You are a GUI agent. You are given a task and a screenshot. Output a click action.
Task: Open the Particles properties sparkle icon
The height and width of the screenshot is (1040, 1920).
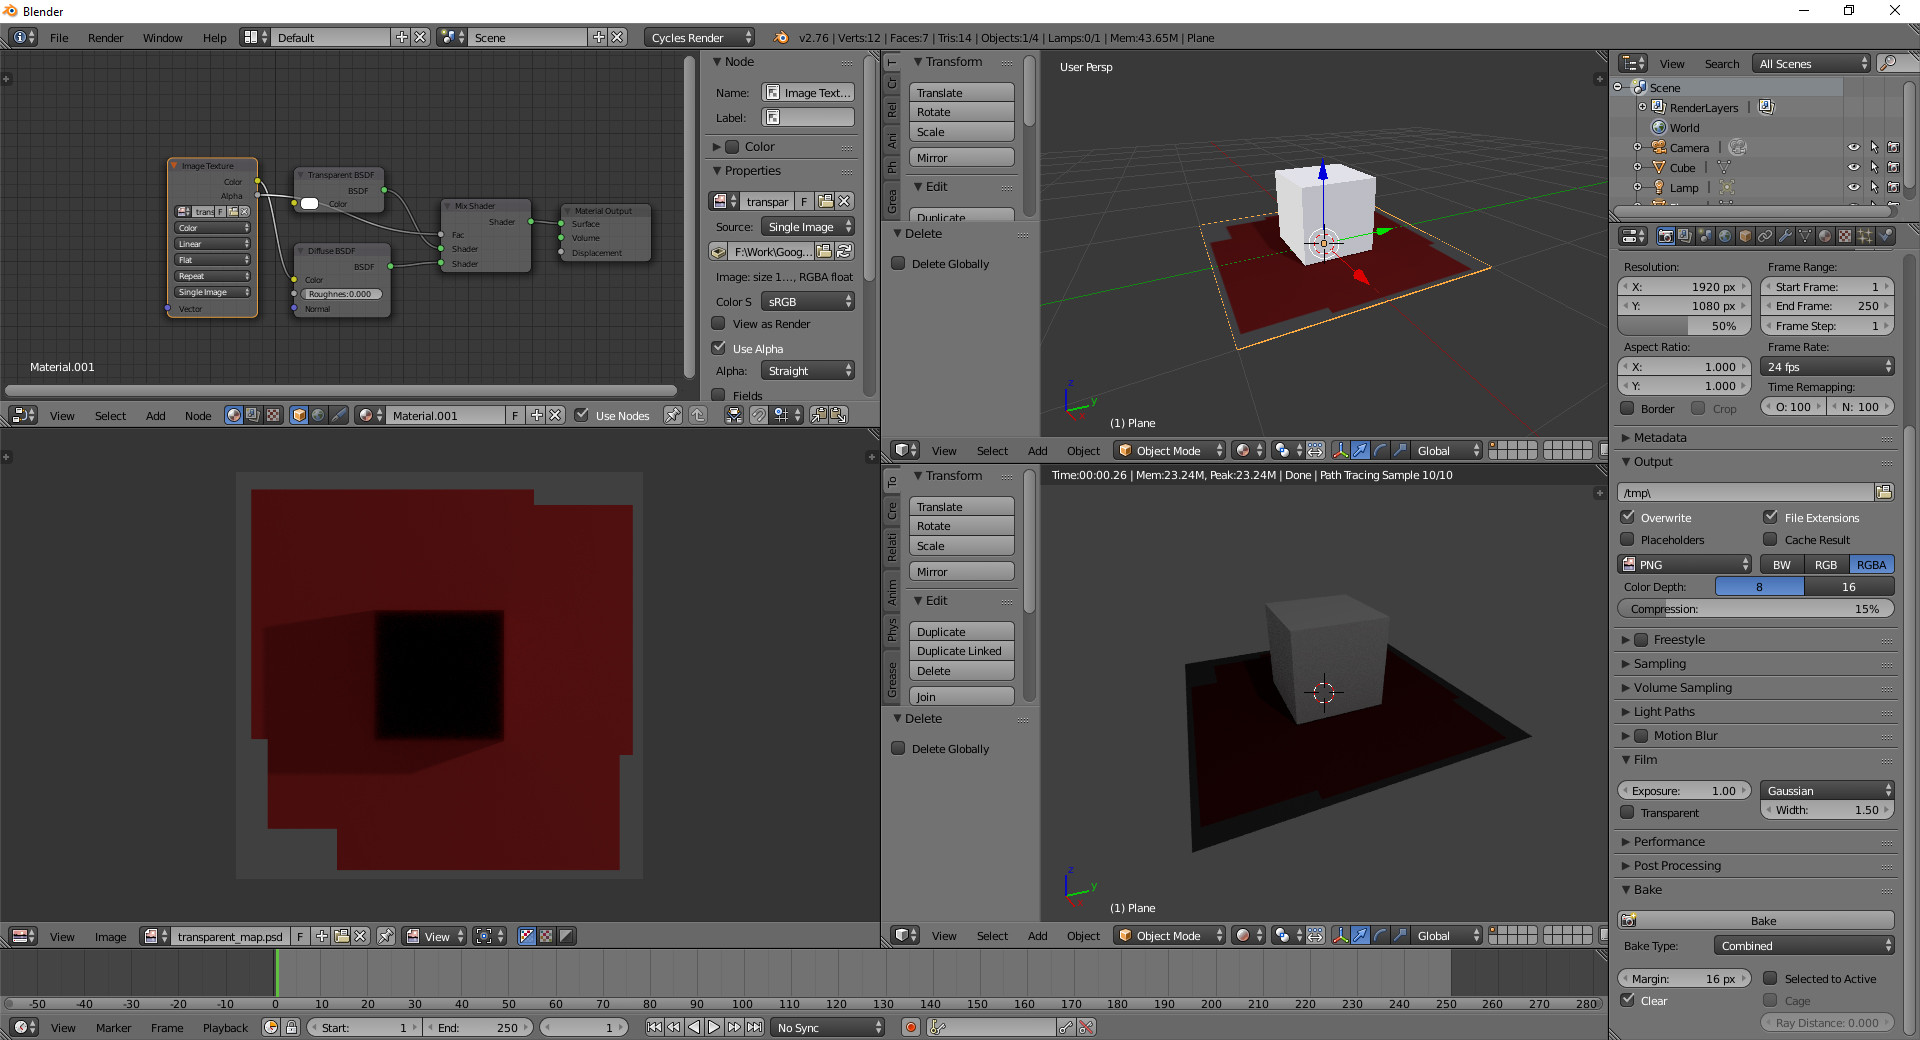1865,236
